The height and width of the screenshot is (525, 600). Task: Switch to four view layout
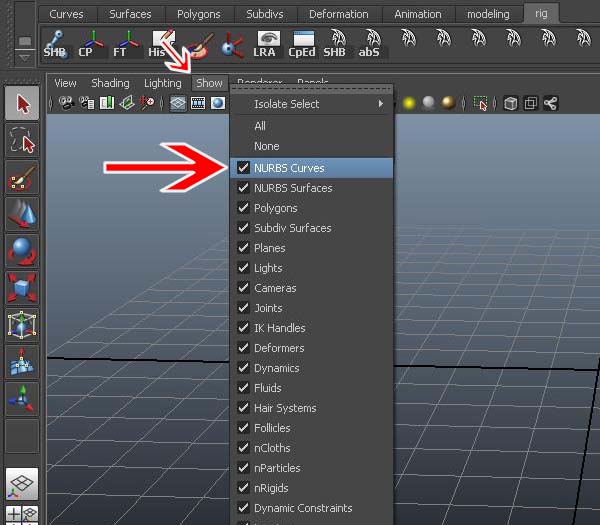click(x=22, y=515)
